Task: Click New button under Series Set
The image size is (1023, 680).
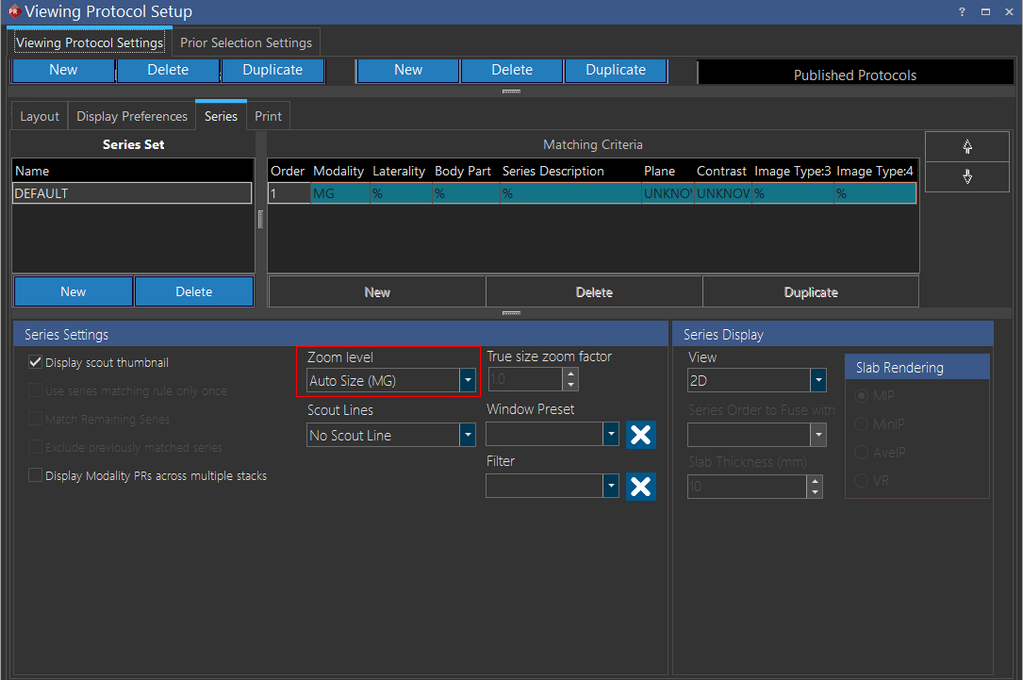Action: [73, 292]
